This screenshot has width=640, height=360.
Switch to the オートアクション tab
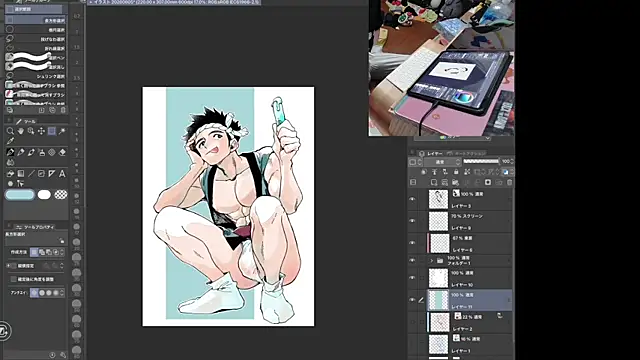click(467, 153)
